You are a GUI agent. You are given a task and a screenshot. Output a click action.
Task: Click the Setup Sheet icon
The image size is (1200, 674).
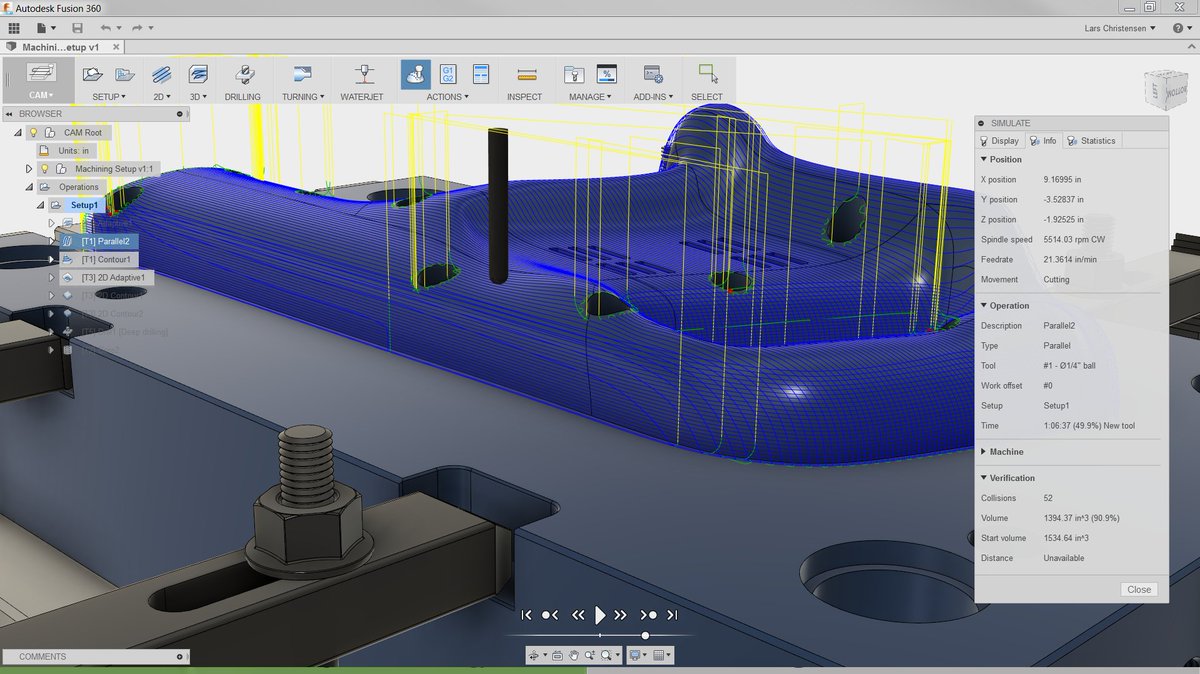(480, 74)
